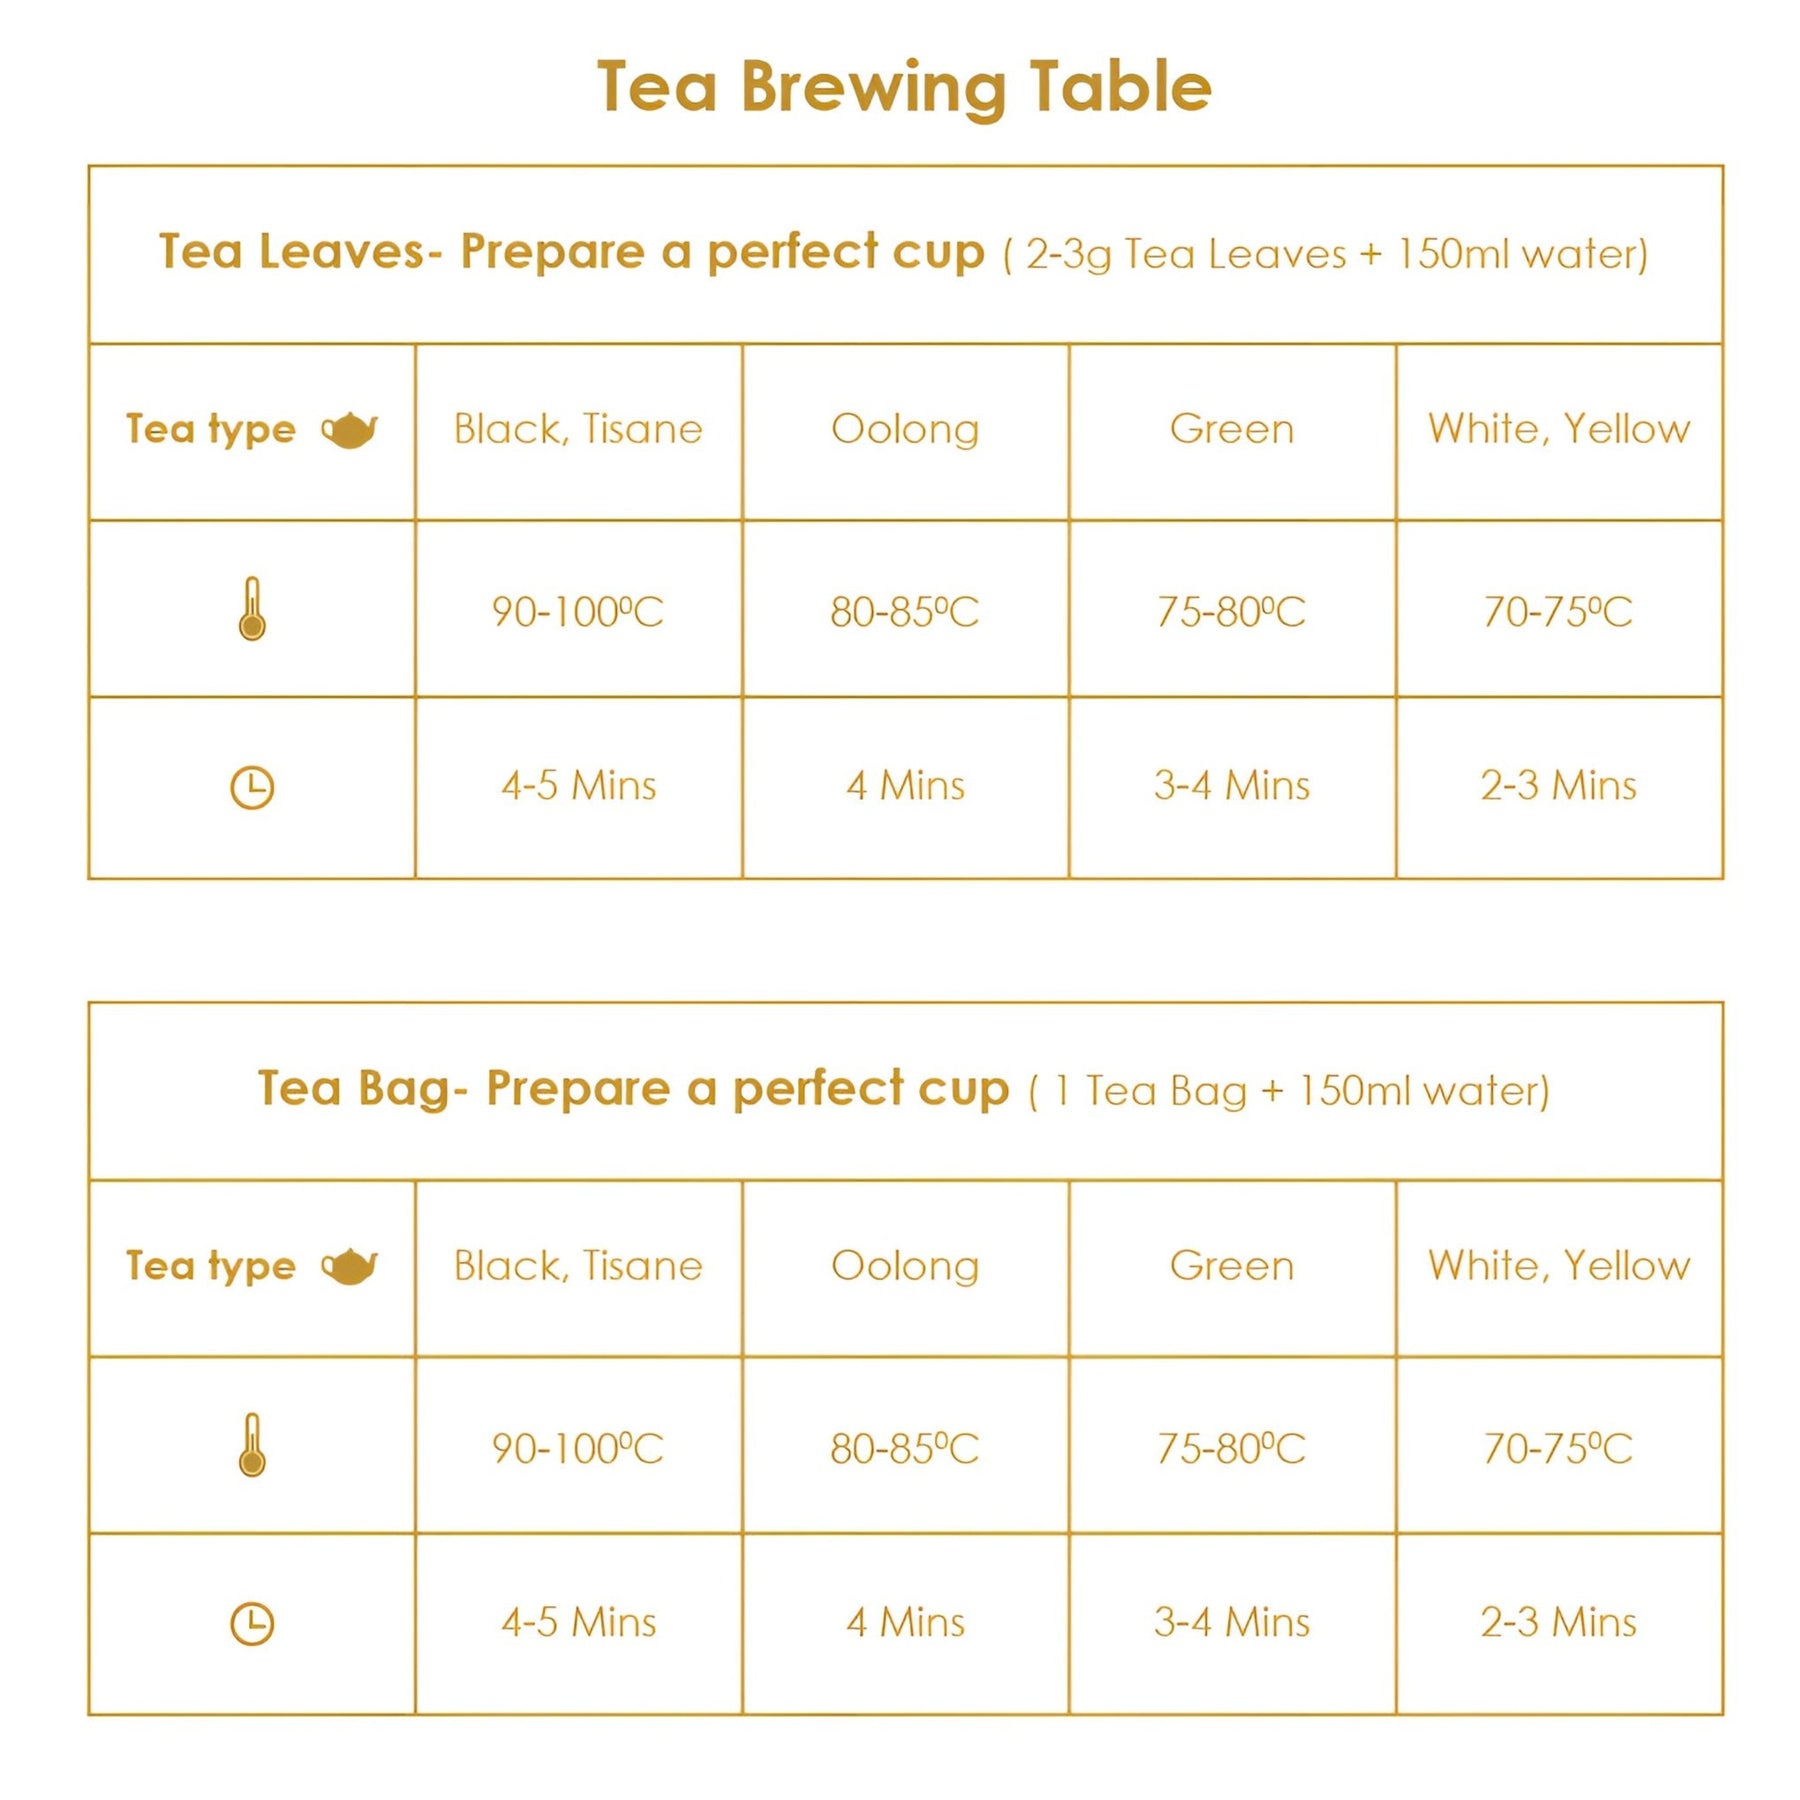Screen dimensions: 1800x1800
Task: Click "4 Mins" in the Tea Leaves table
Action: tap(905, 786)
